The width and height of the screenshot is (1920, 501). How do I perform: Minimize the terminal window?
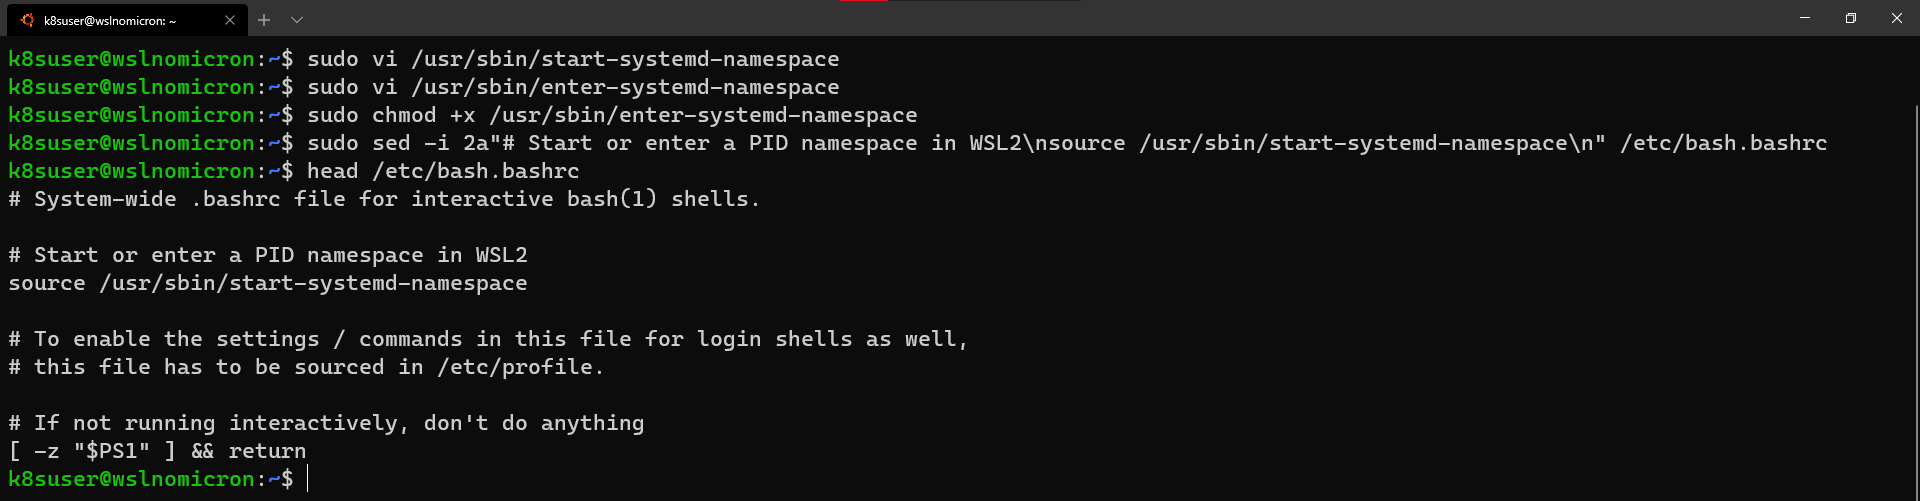pyautogui.click(x=1805, y=18)
